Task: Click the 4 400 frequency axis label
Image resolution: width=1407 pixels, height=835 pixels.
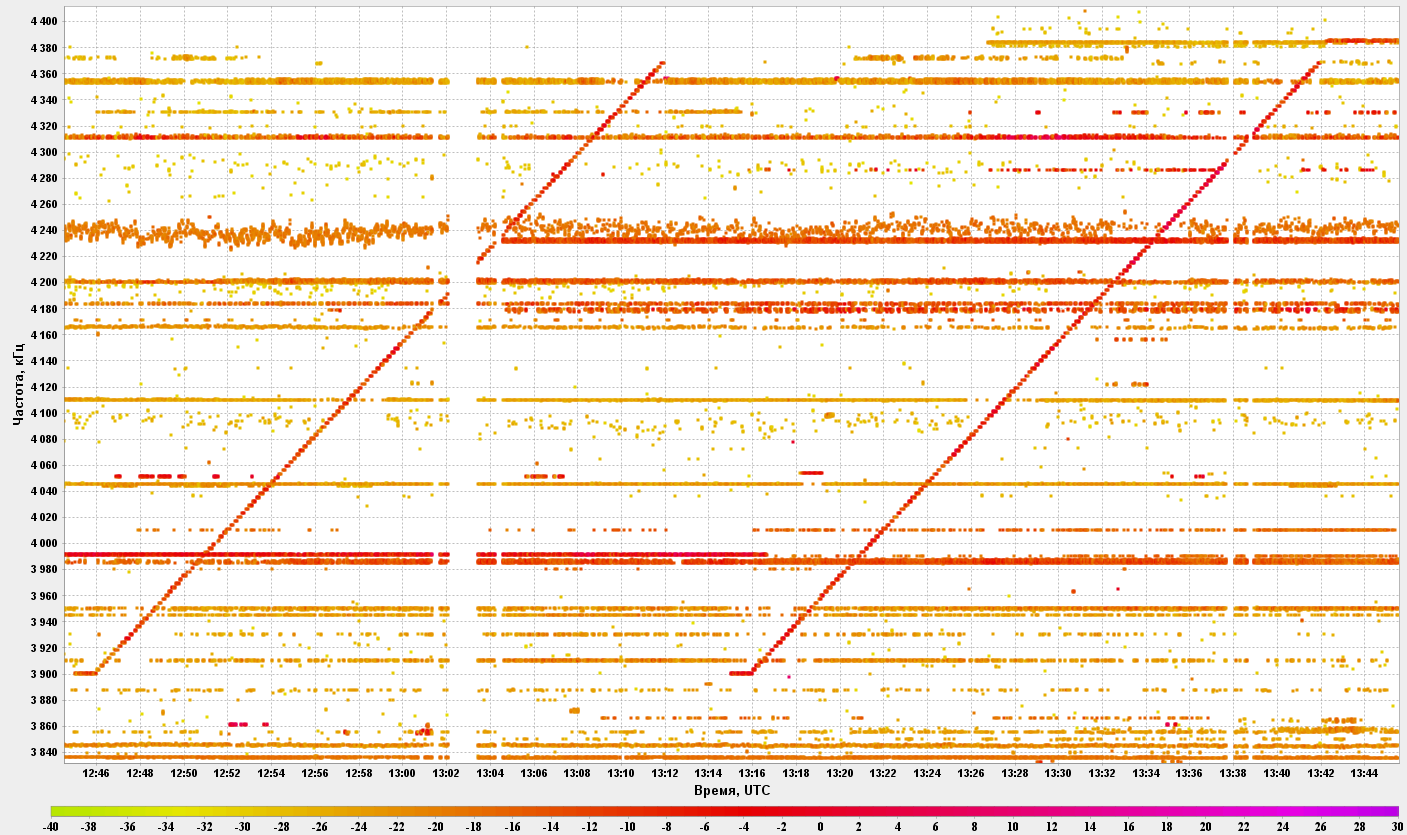Action: tap(44, 22)
